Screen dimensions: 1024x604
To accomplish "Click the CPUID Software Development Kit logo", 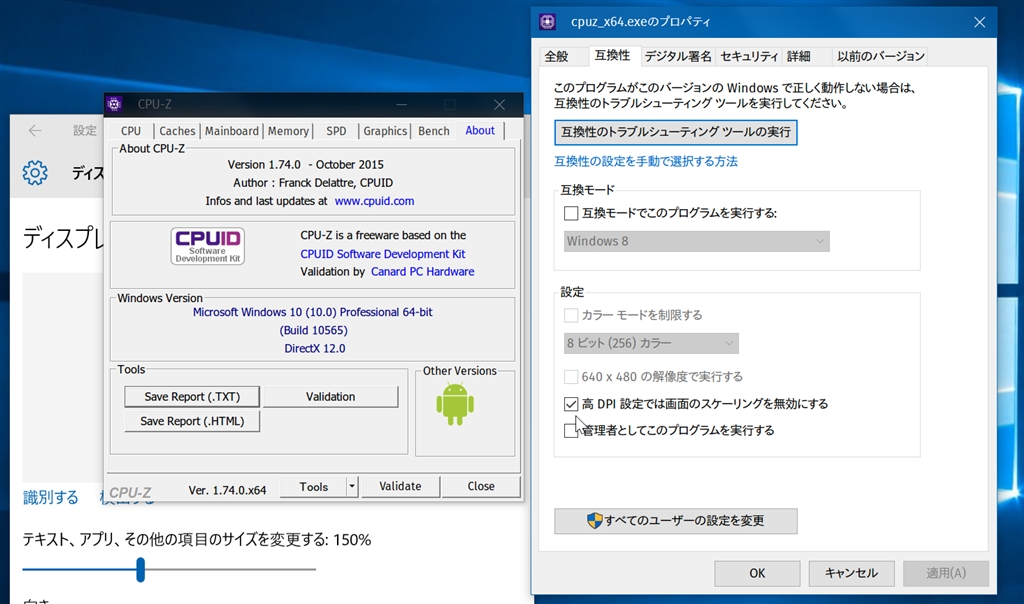I will (208, 246).
